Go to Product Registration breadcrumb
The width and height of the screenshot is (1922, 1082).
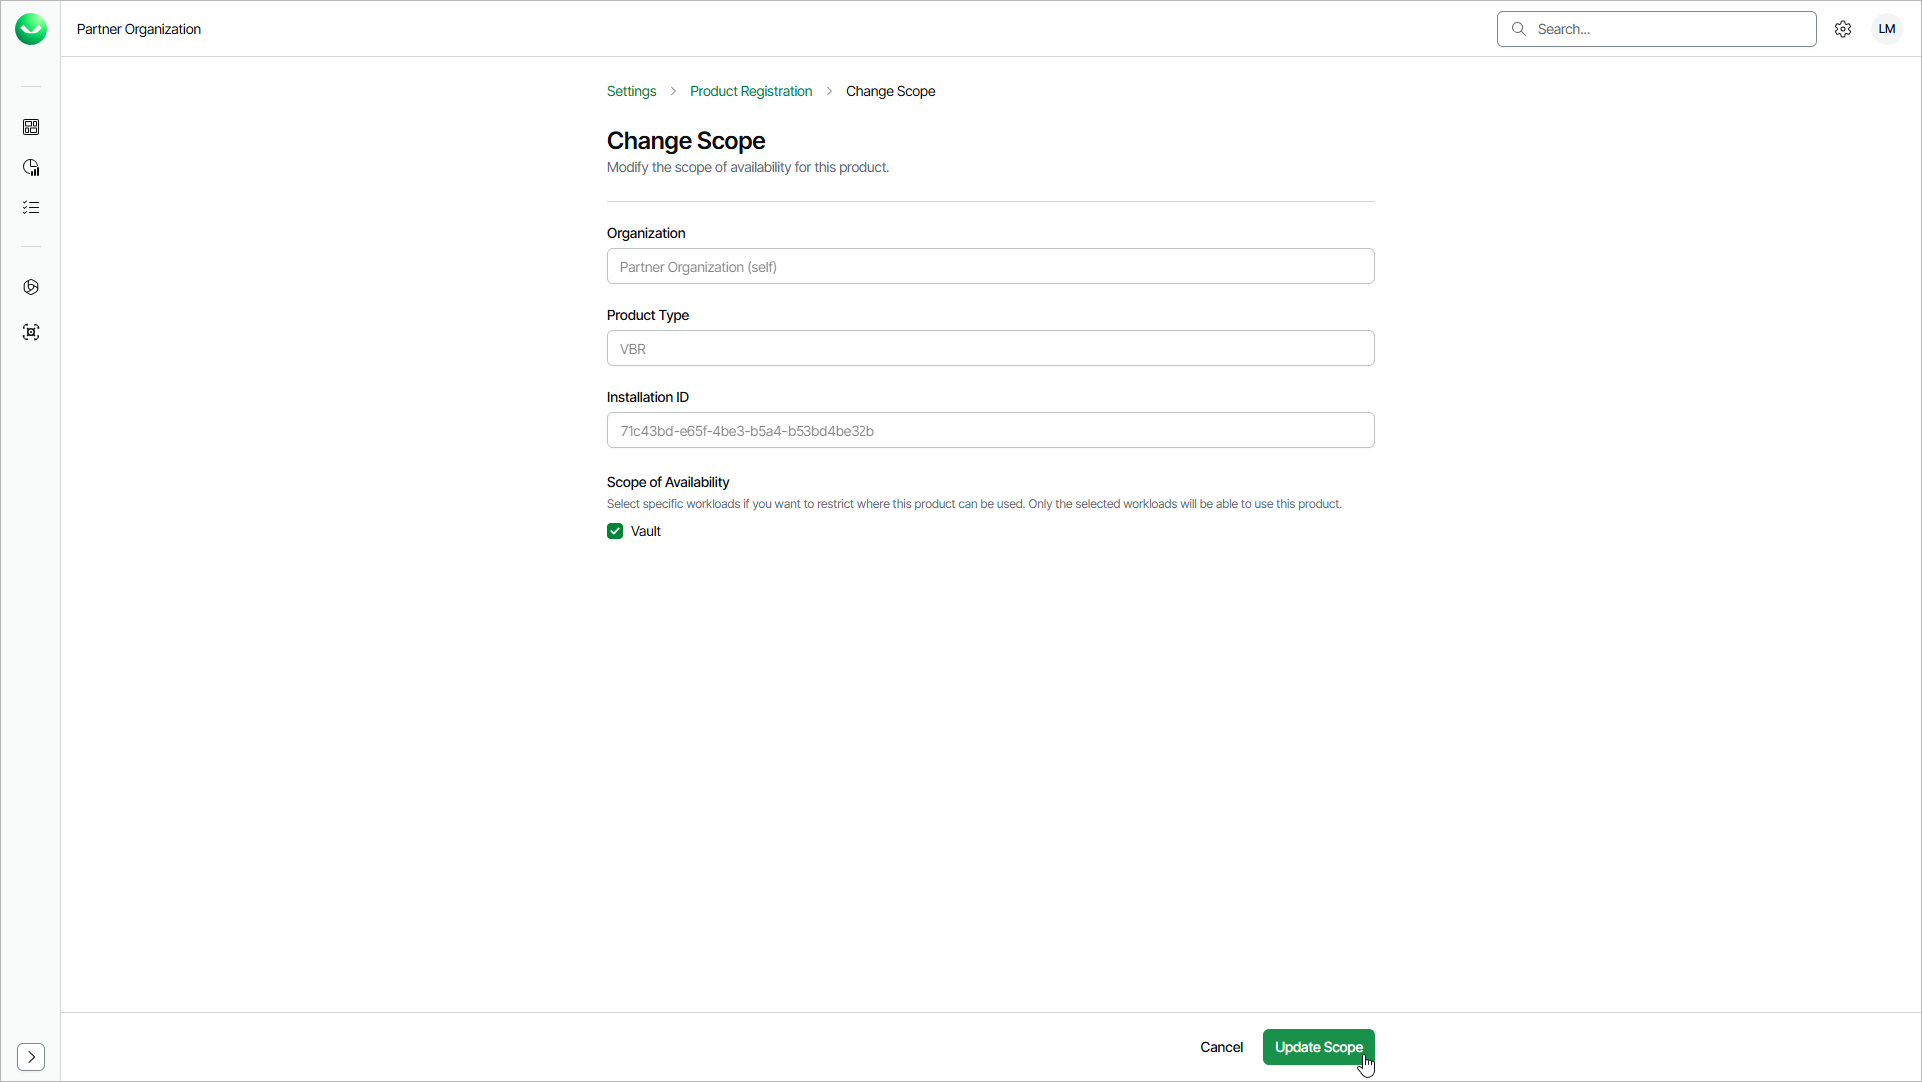tap(751, 91)
